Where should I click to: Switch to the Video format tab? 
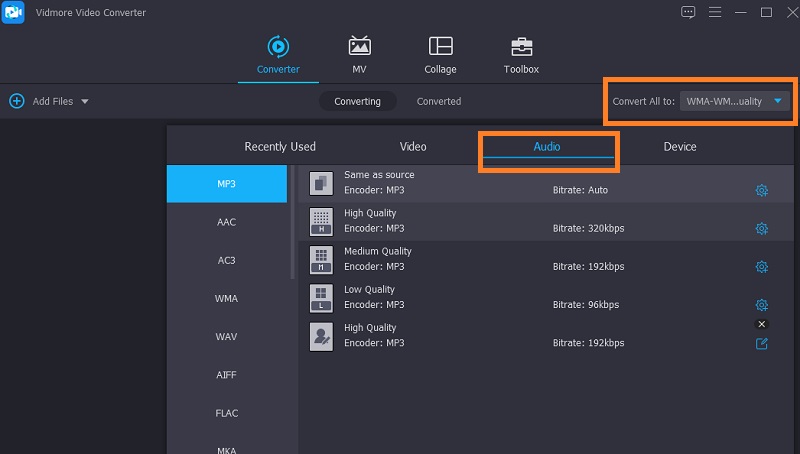tap(413, 147)
